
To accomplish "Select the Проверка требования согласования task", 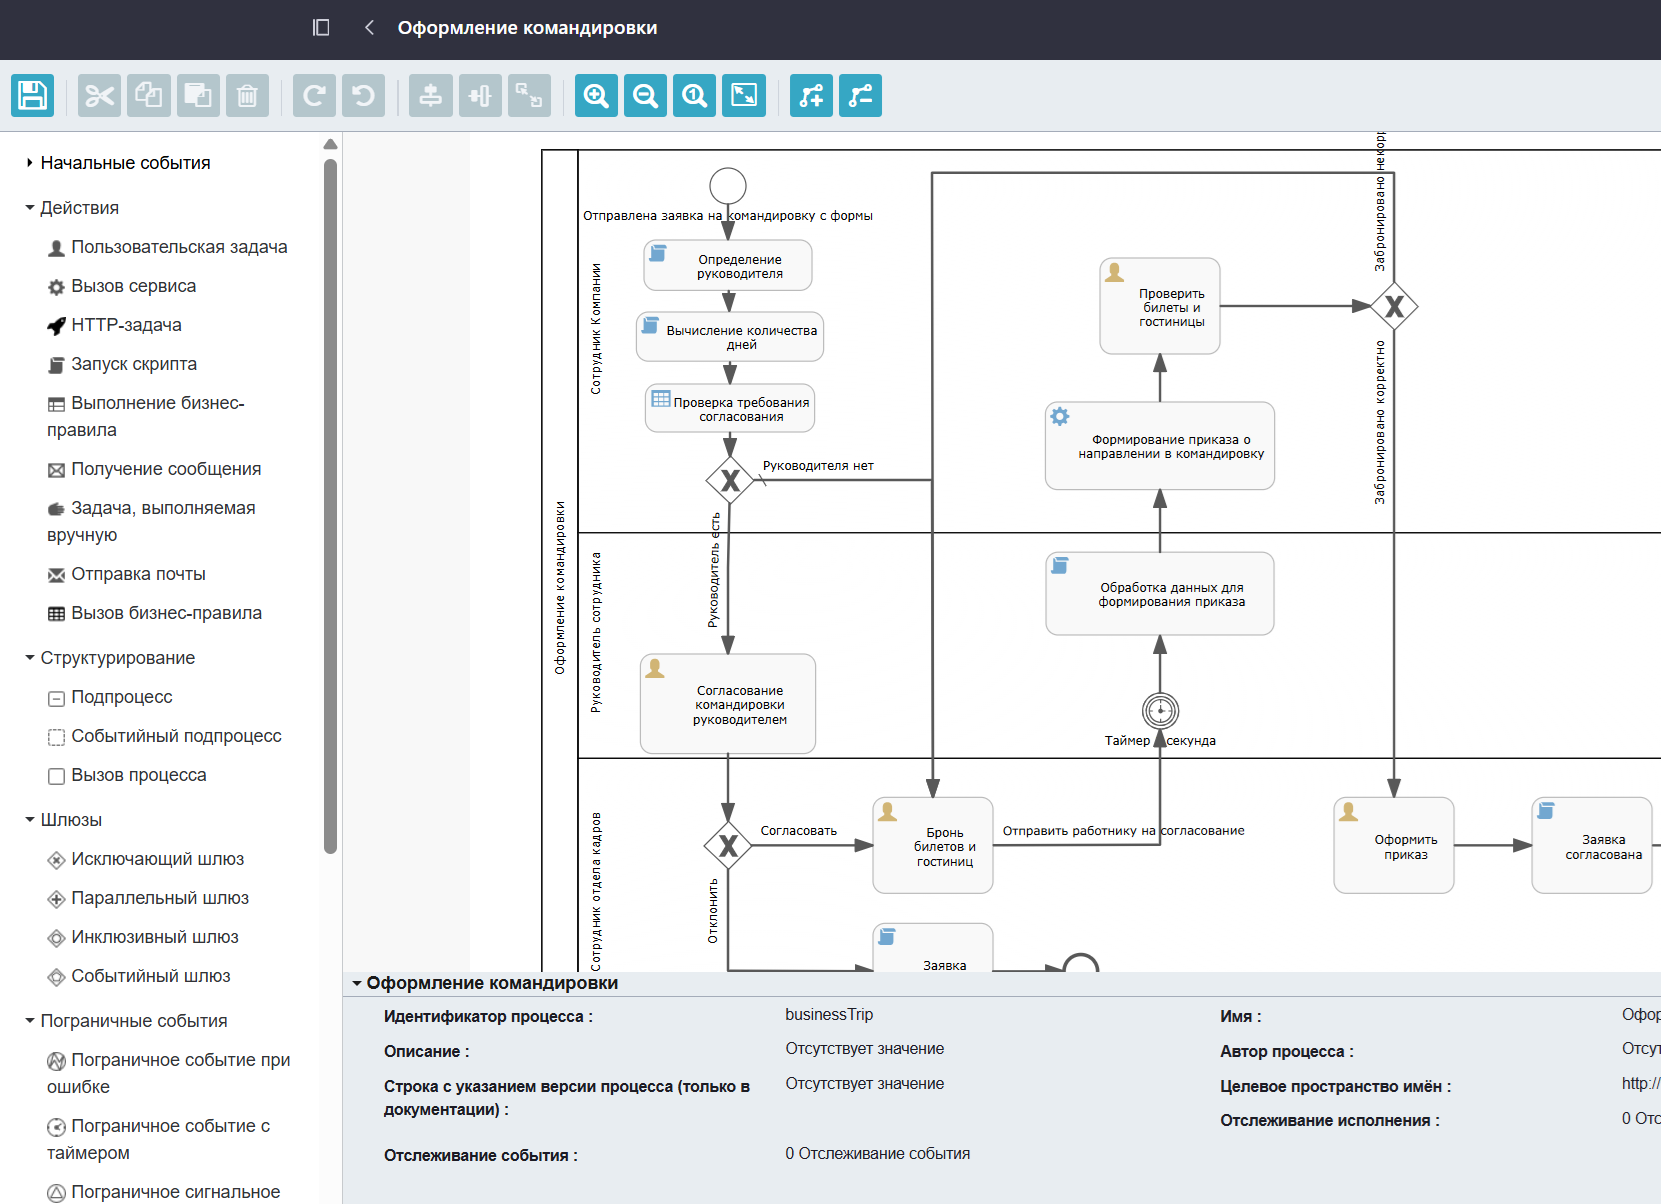I will click(730, 408).
